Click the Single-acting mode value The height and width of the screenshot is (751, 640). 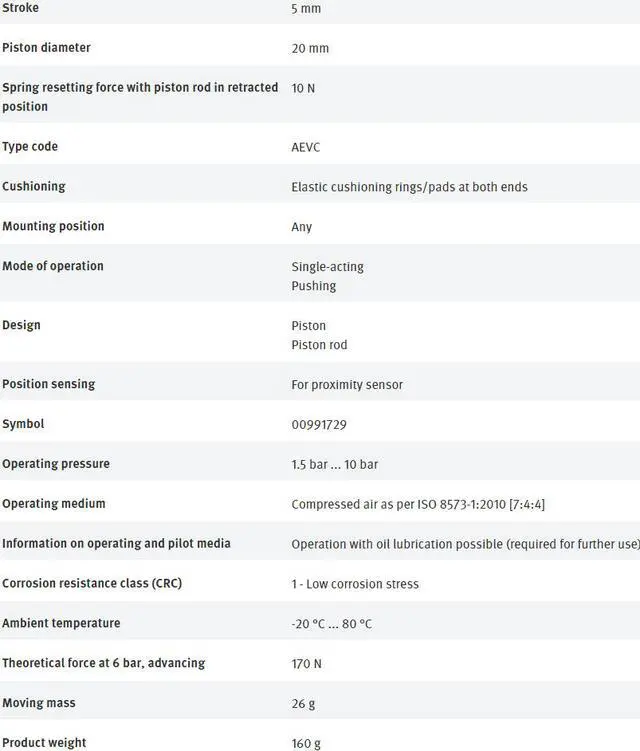click(x=327, y=267)
